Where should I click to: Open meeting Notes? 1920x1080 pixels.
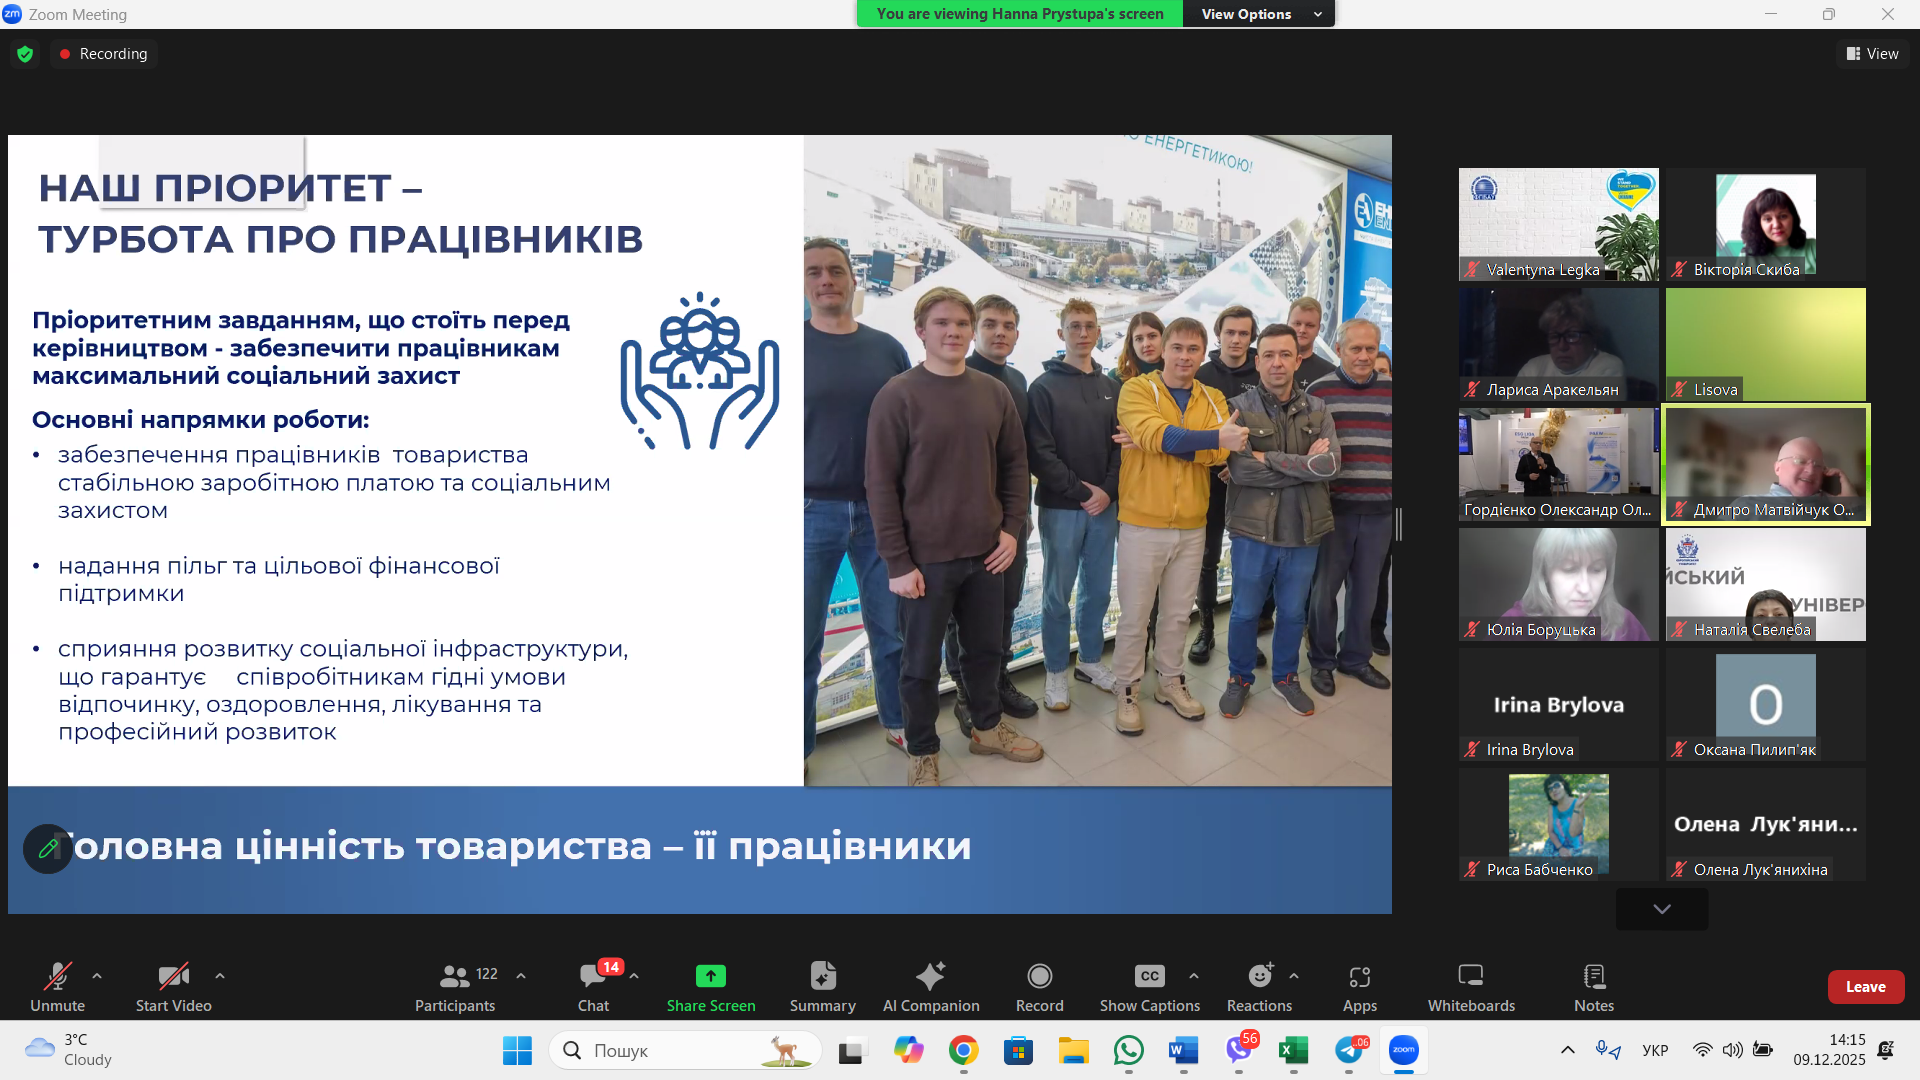click(1593, 987)
